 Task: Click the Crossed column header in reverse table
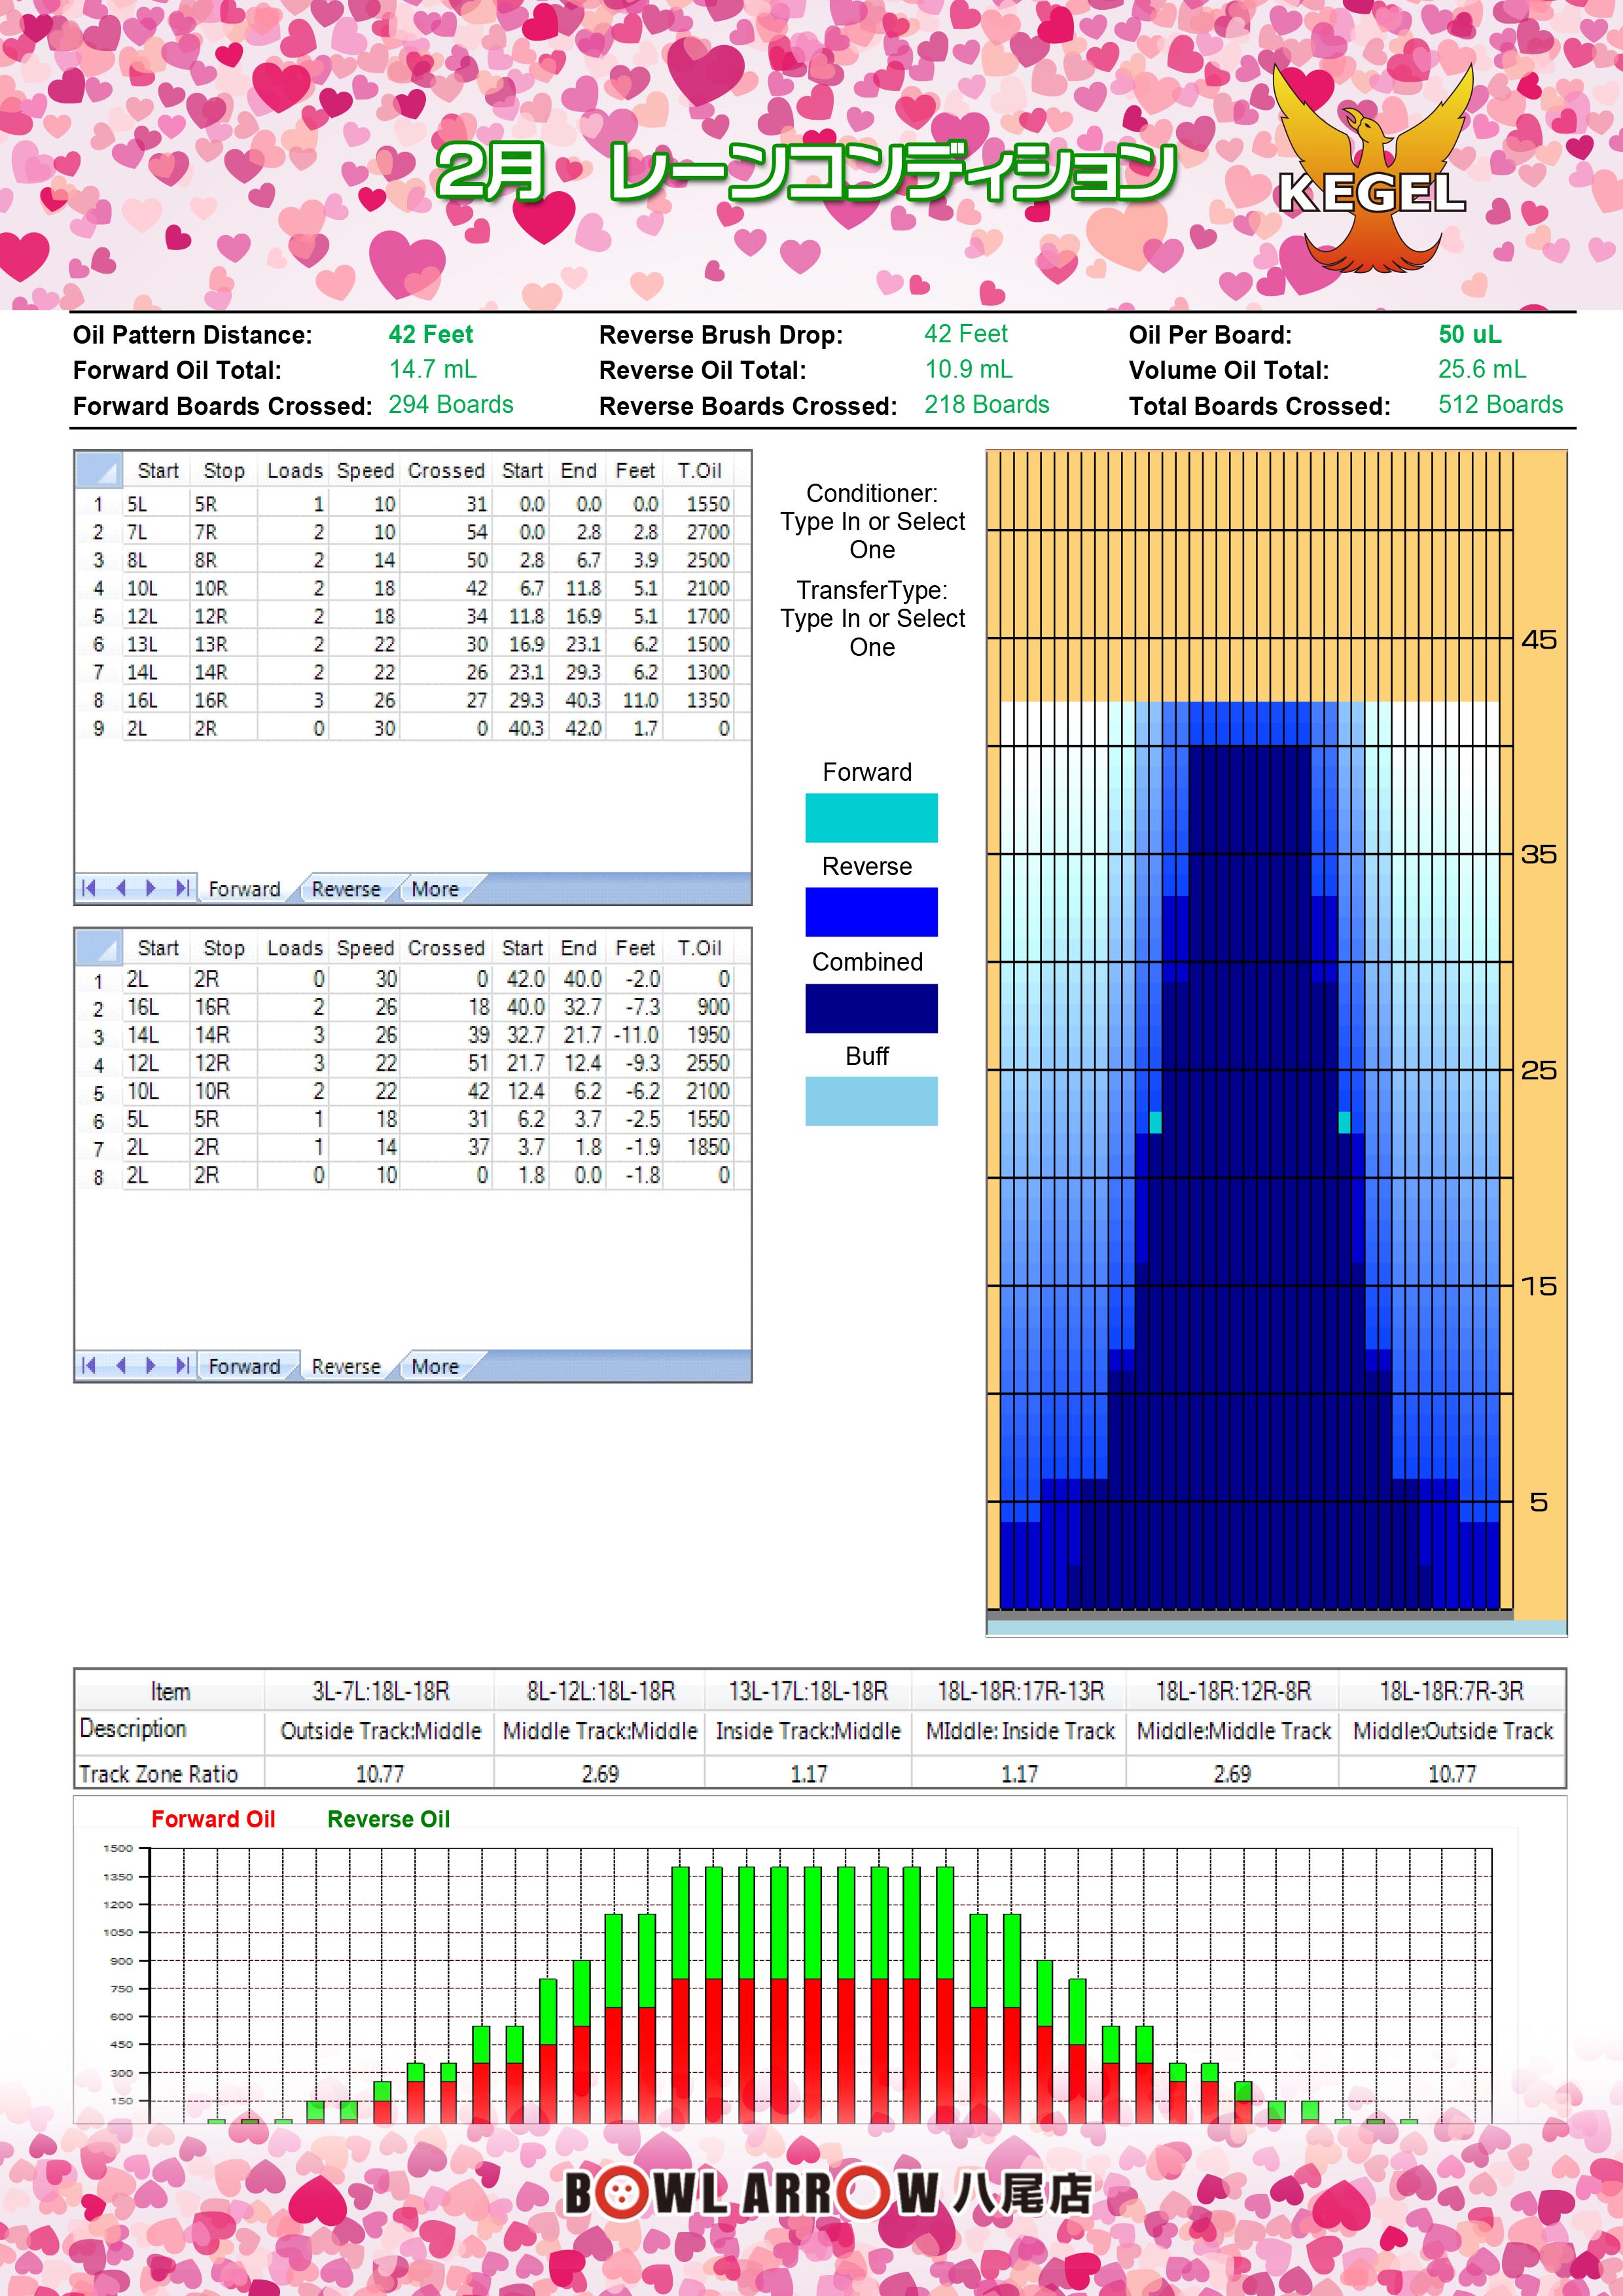coord(446,947)
